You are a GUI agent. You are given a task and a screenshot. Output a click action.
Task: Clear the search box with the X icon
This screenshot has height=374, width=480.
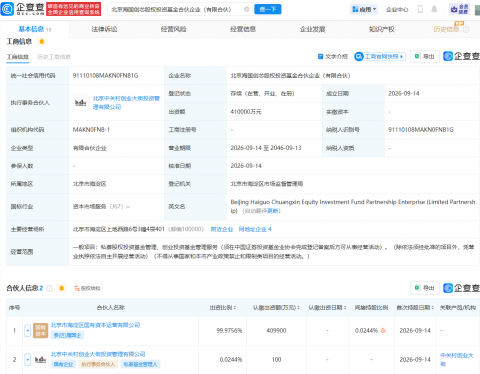[x=247, y=9]
